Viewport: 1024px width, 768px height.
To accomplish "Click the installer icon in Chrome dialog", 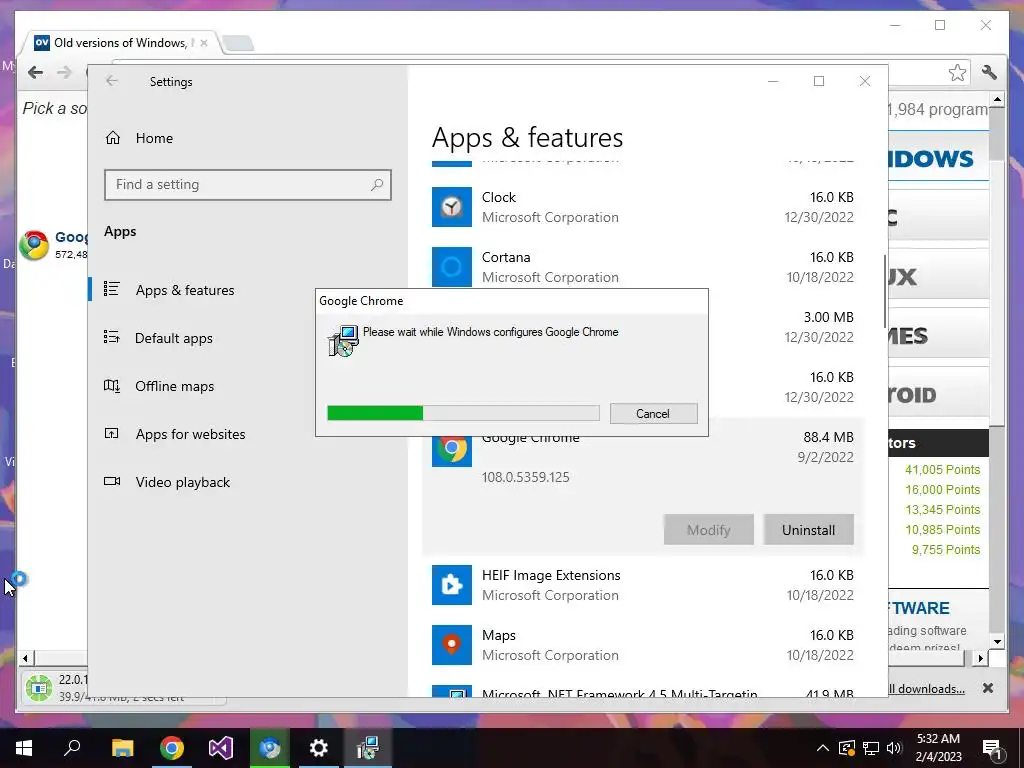I will (x=344, y=340).
